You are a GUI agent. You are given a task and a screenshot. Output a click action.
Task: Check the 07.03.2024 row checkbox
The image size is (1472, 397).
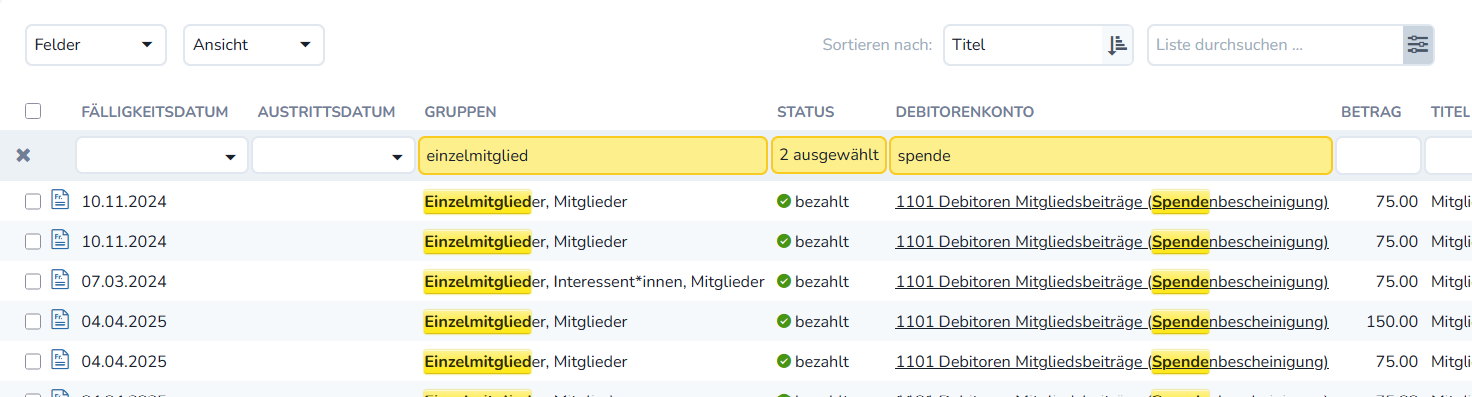(33, 281)
